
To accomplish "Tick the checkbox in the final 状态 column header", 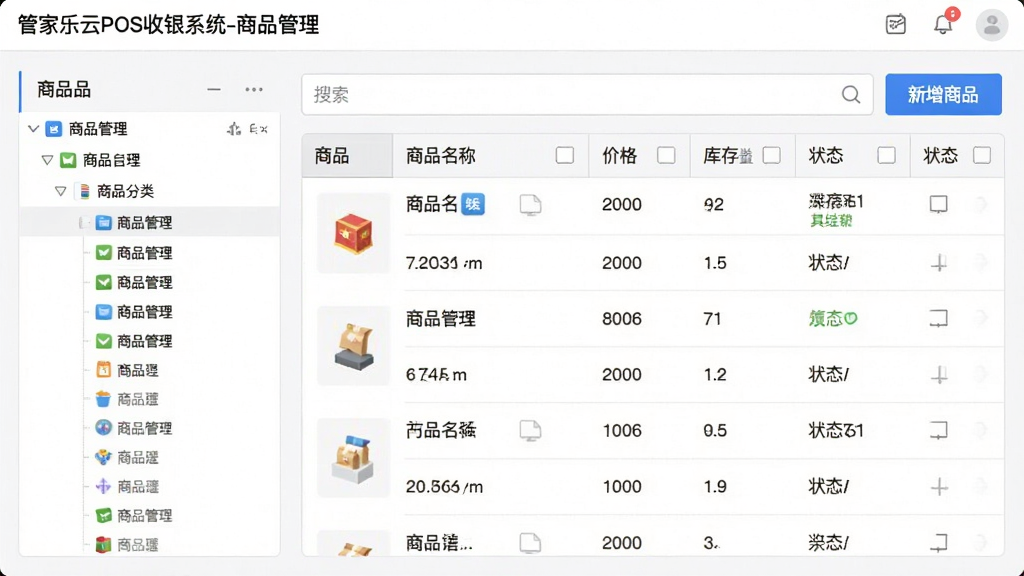I will [x=982, y=155].
